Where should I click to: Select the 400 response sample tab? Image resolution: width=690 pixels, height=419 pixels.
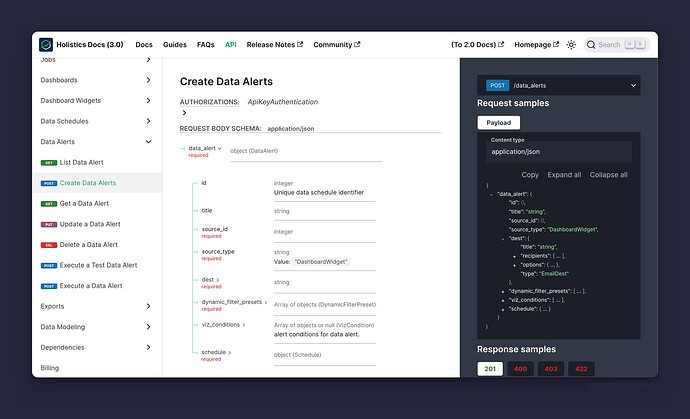click(521, 369)
